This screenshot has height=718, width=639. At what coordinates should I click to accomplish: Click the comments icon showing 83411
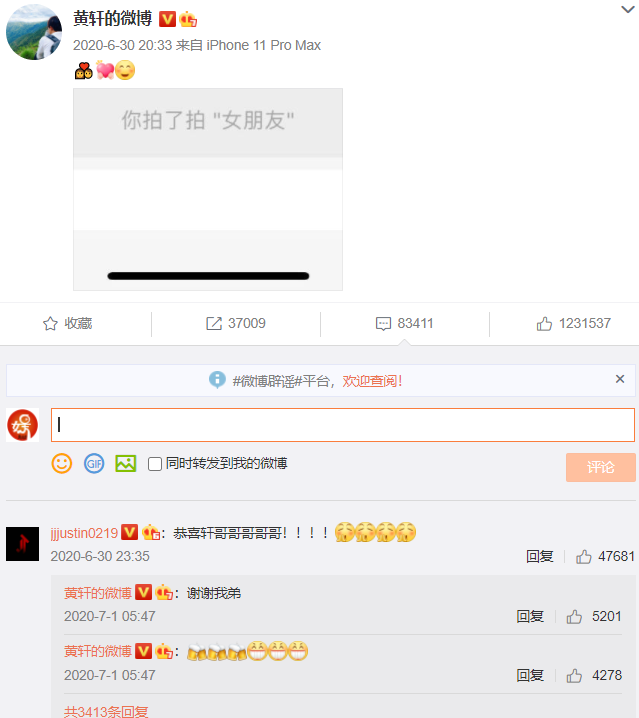(404, 323)
